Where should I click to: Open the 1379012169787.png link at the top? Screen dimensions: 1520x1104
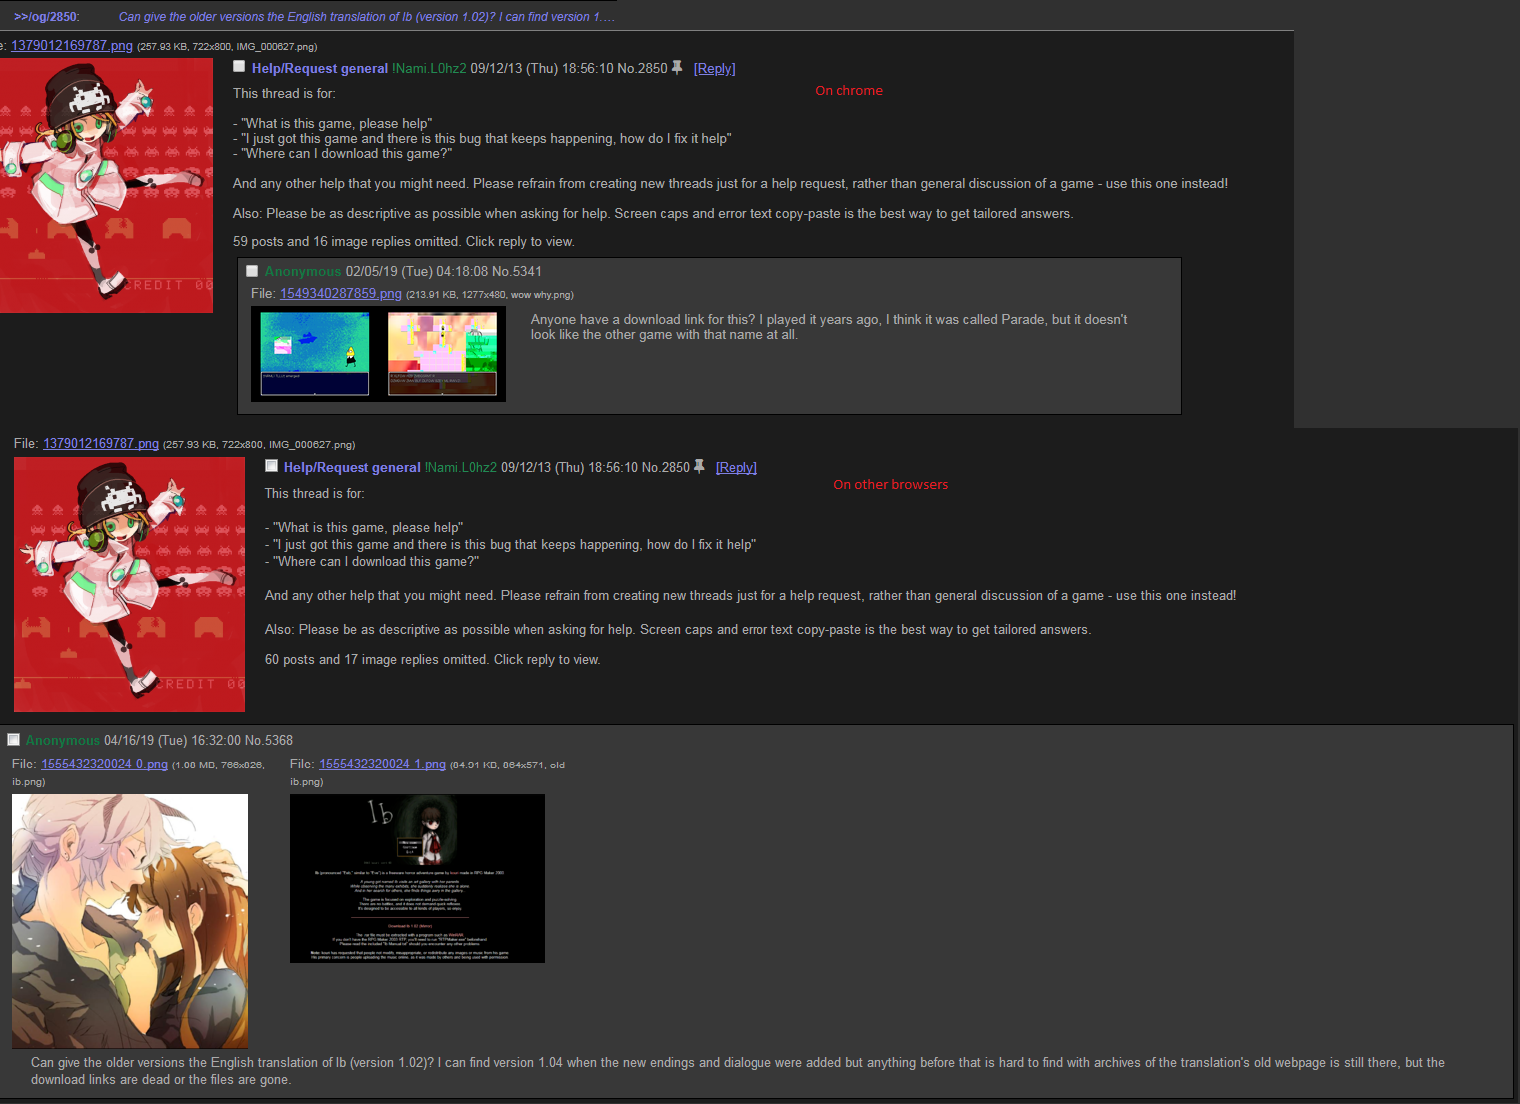pyautogui.click(x=72, y=46)
